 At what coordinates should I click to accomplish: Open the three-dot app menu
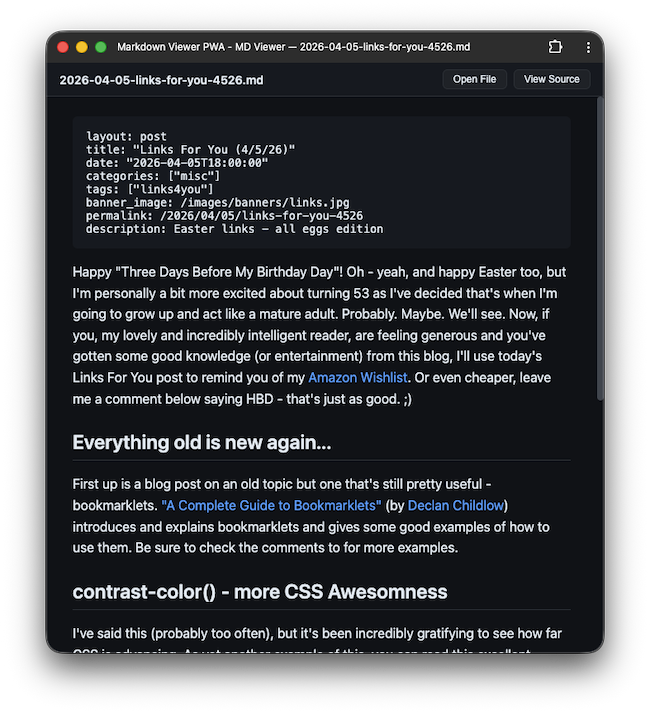coord(588,47)
